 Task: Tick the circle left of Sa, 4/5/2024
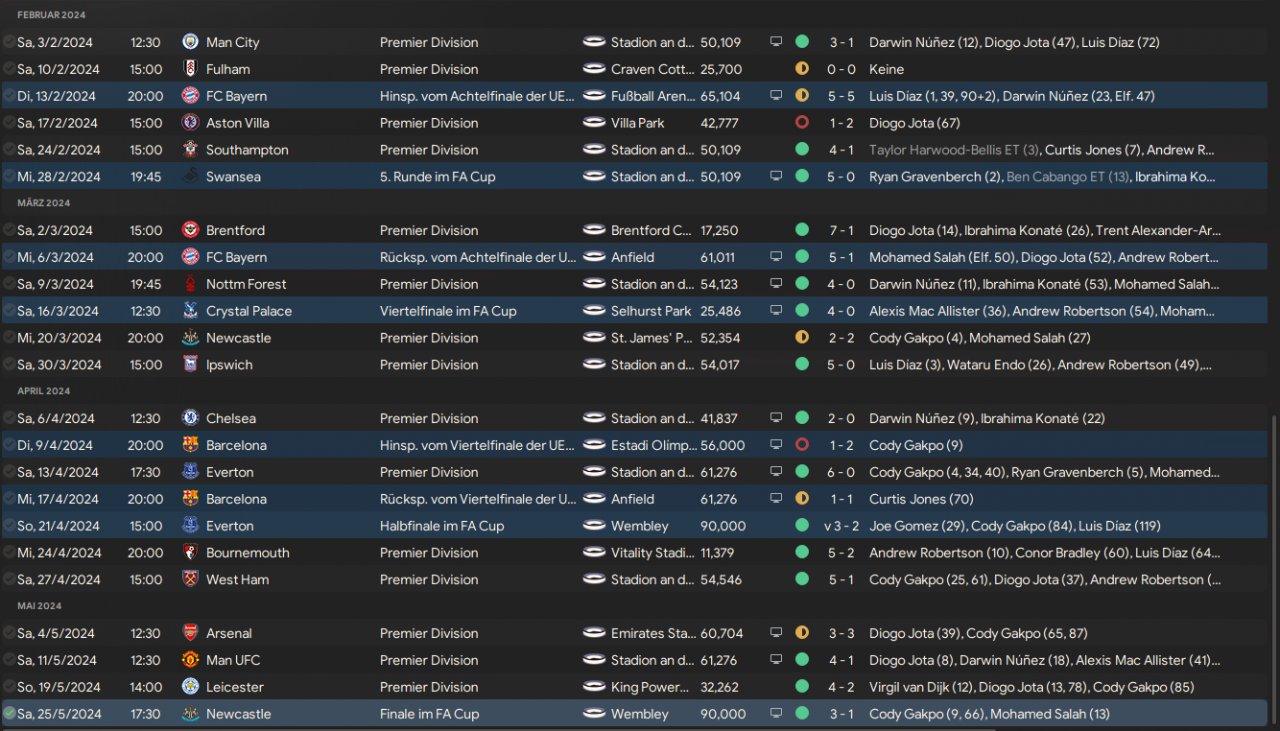point(9,633)
